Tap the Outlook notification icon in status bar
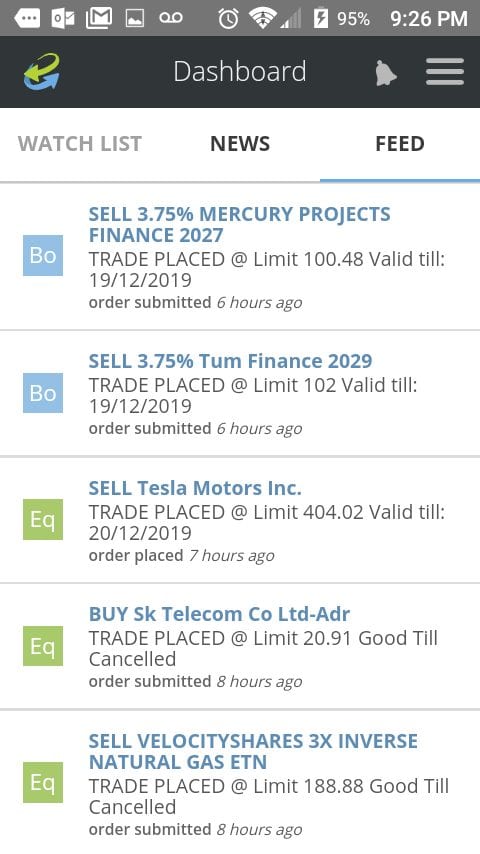The height and width of the screenshot is (854, 480). click(x=63, y=19)
